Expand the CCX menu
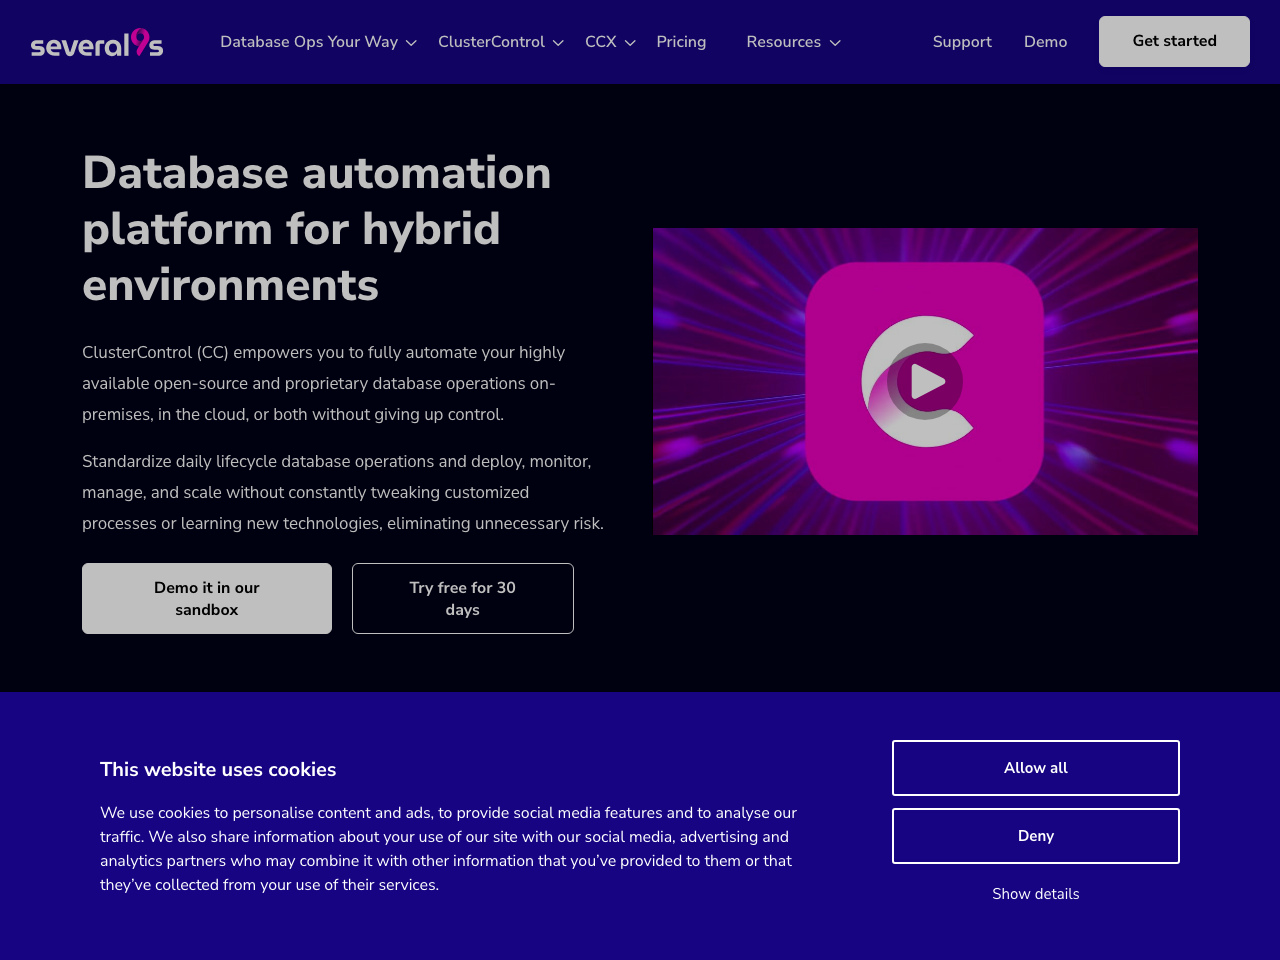Image resolution: width=1280 pixels, height=960 pixels. (601, 41)
